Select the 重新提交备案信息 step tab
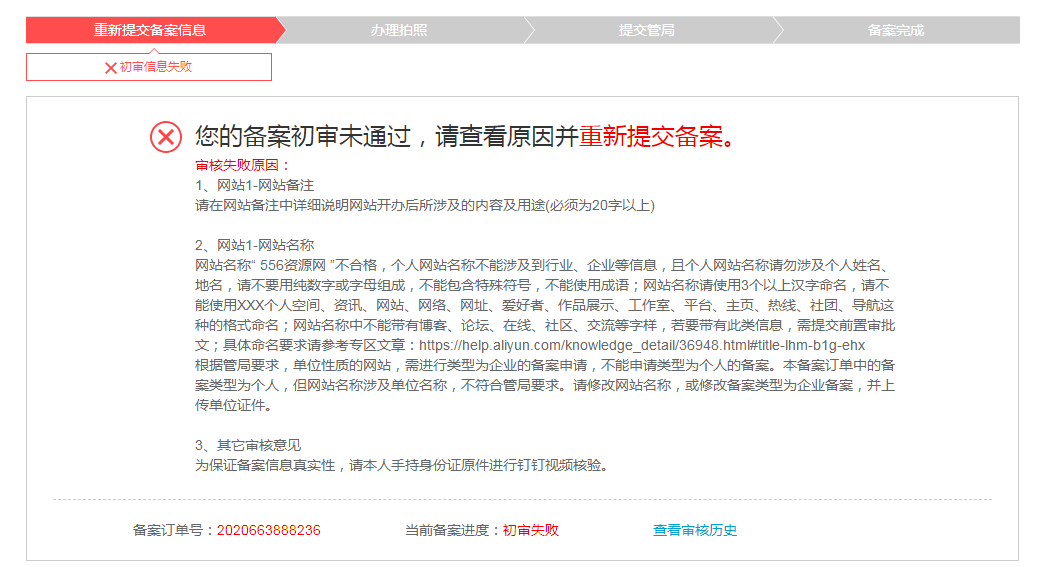The width and height of the screenshot is (1060, 567). pos(150,30)
